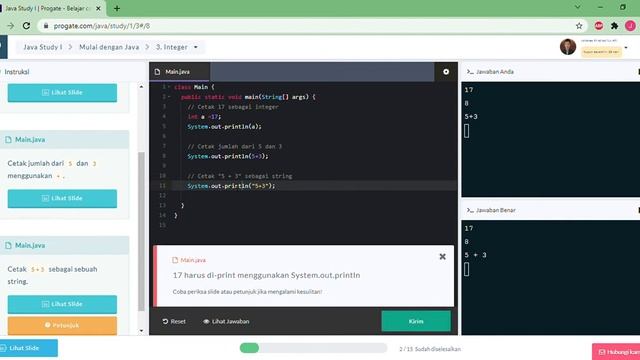The width and height of the screenshot is (640, 360).
Task: Click the instructions panel scrollbar thumb
Action: click(141, 231)
